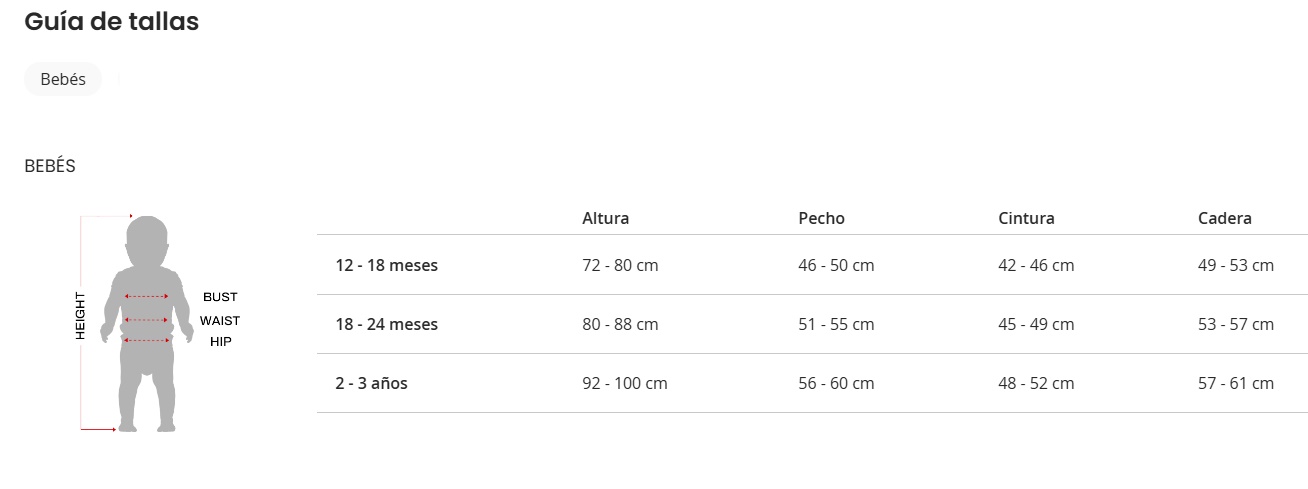Image resolution: width=1308 pixels, height=489 pixels.
Task: Click the baby silhouette measurement diagram
Action: pyautogui.click(x=147, y=324)
